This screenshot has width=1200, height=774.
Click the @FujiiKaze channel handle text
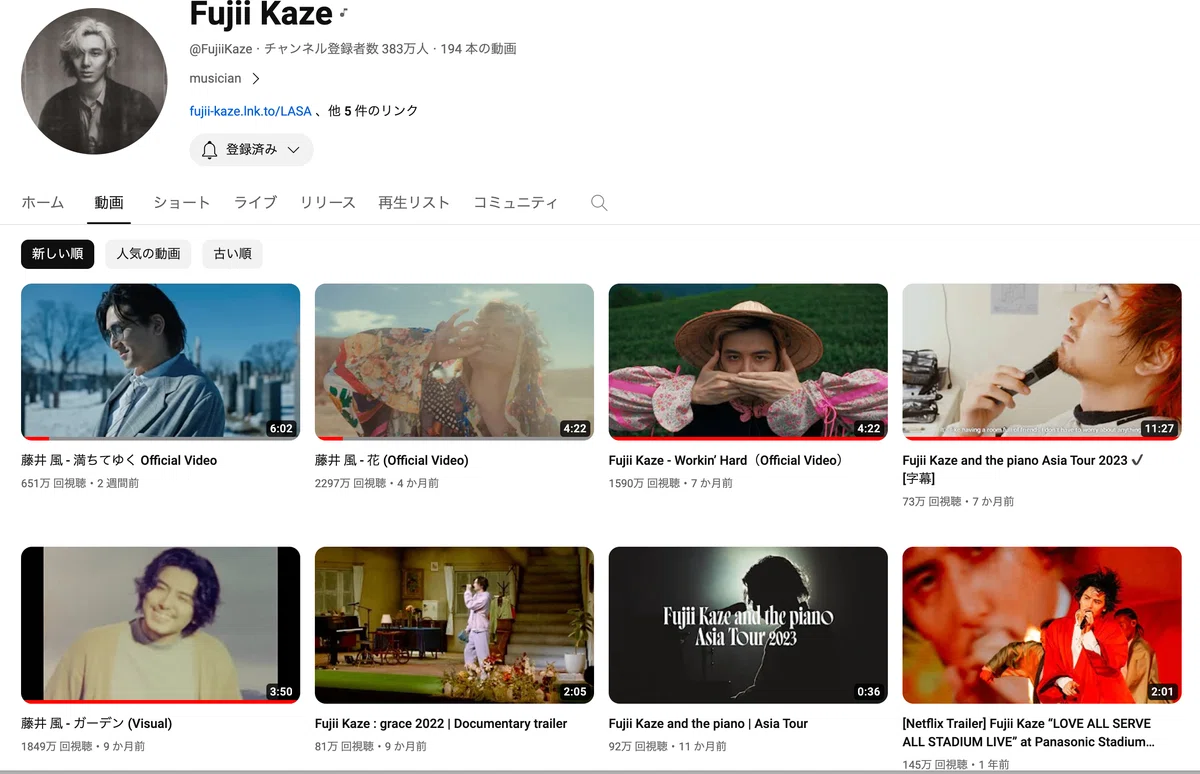click(221, 49)
